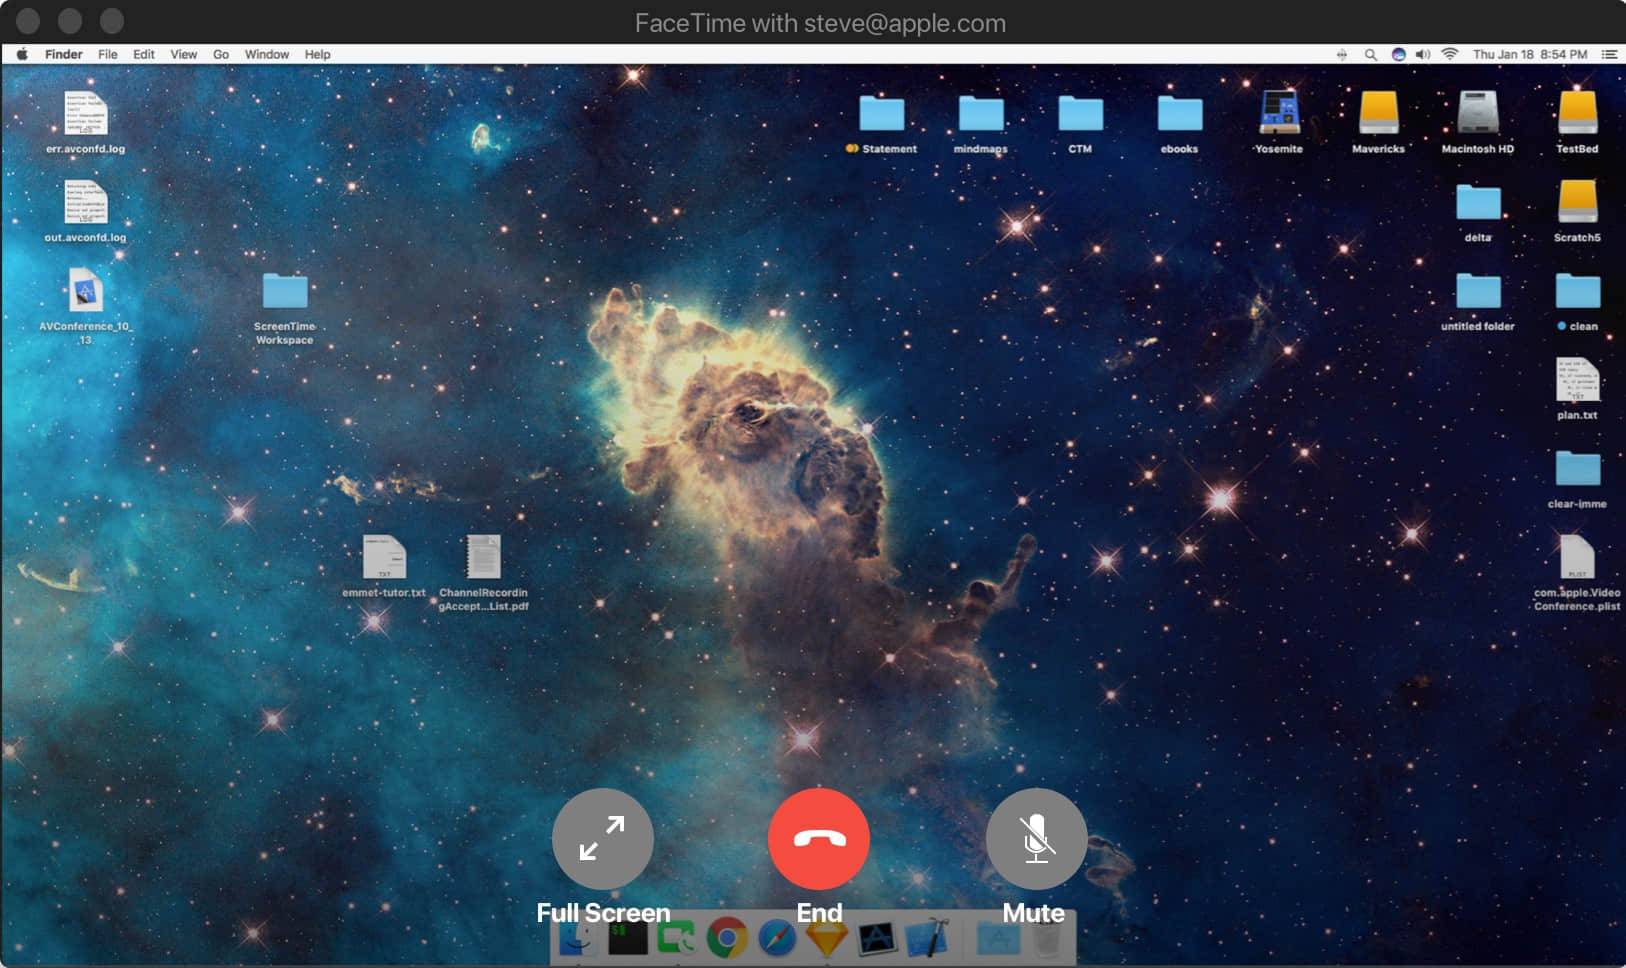Click the Siri icon in the menu bar

(x=1398, y=54)
